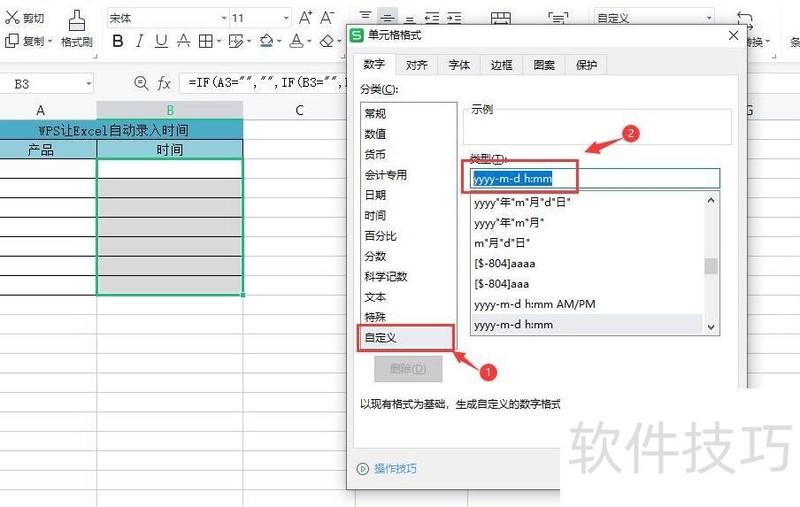Click the merge cells icon
The image size is (800, 507).
pyautogui.click(x=501, y=19)
